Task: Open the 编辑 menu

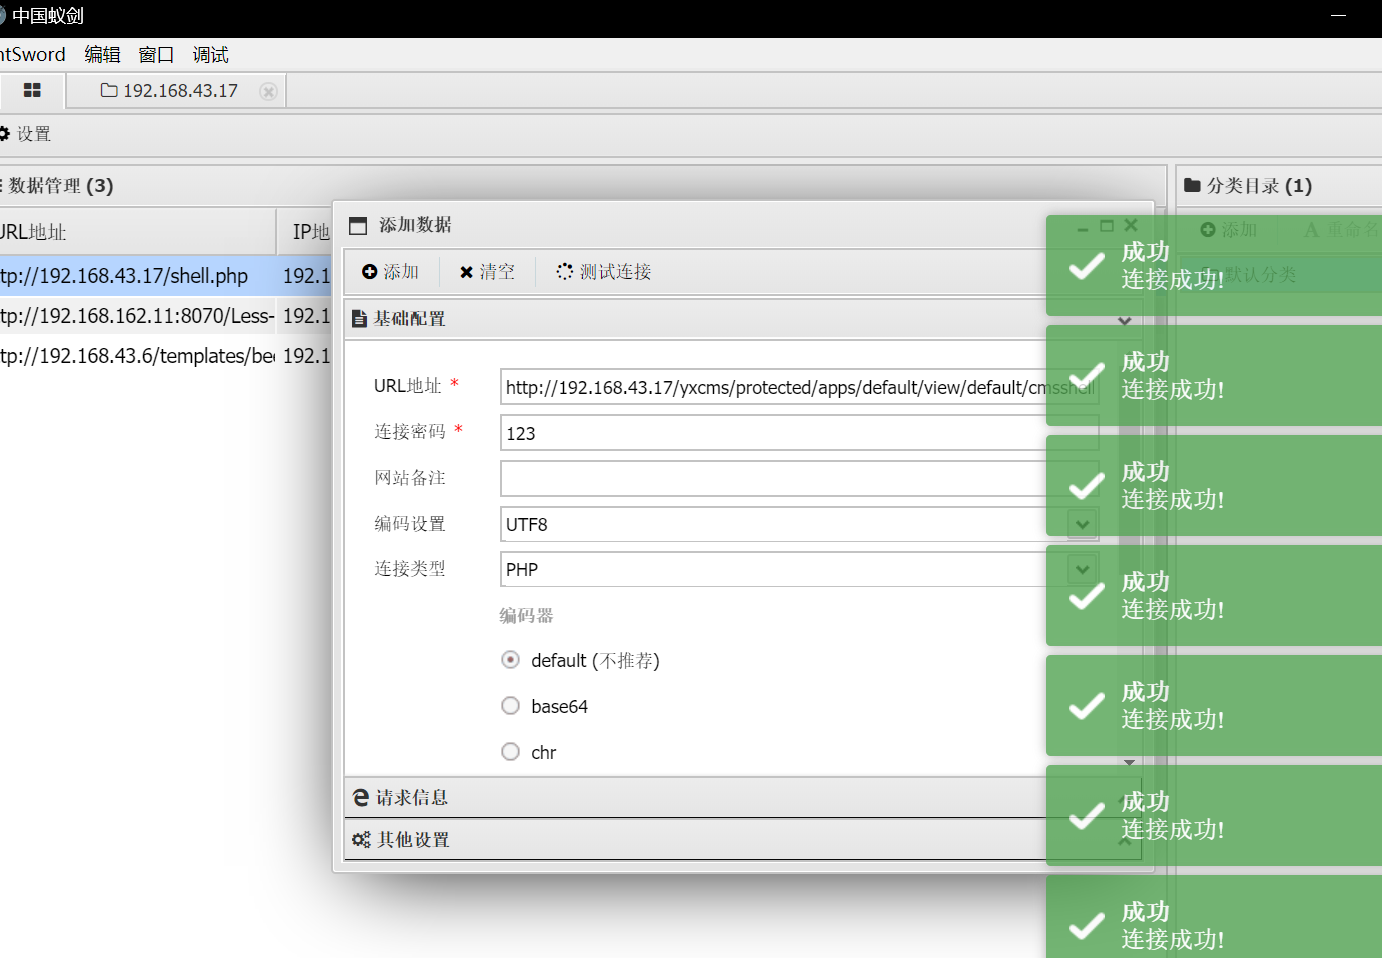Action: coord(102,55)
